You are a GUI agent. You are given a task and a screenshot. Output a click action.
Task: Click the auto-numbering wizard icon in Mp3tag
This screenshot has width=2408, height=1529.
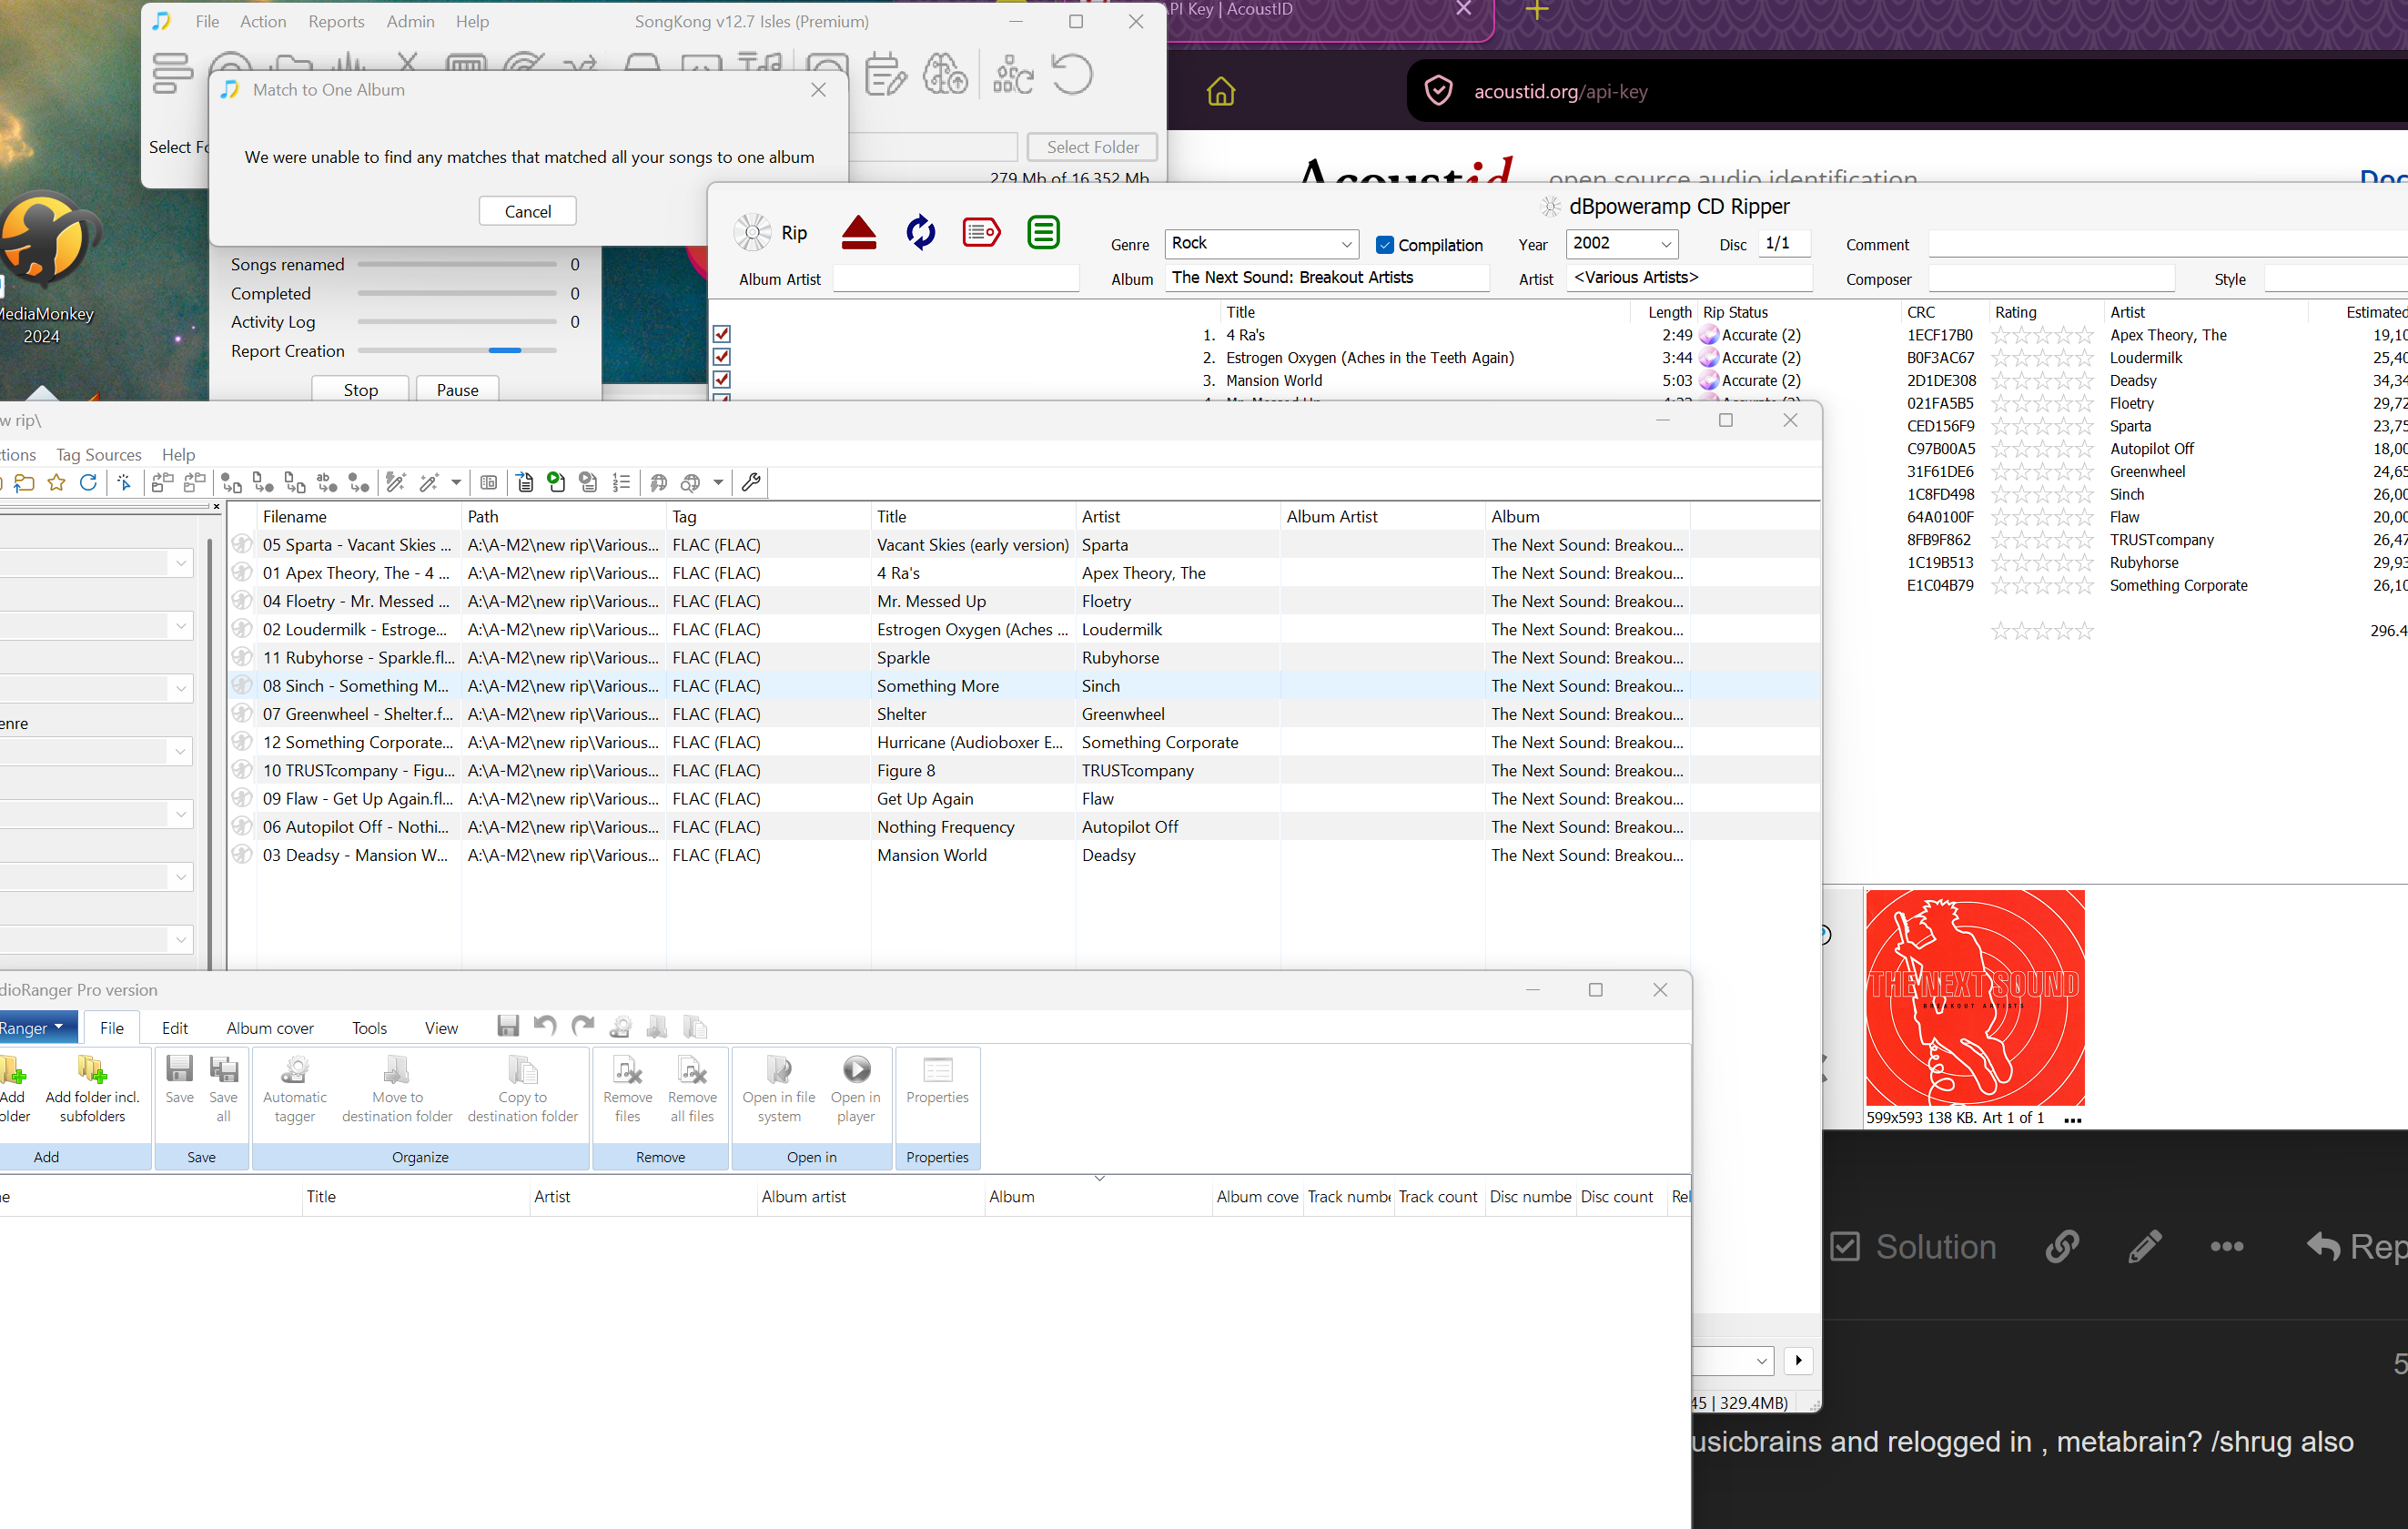[x=621, y=483]
